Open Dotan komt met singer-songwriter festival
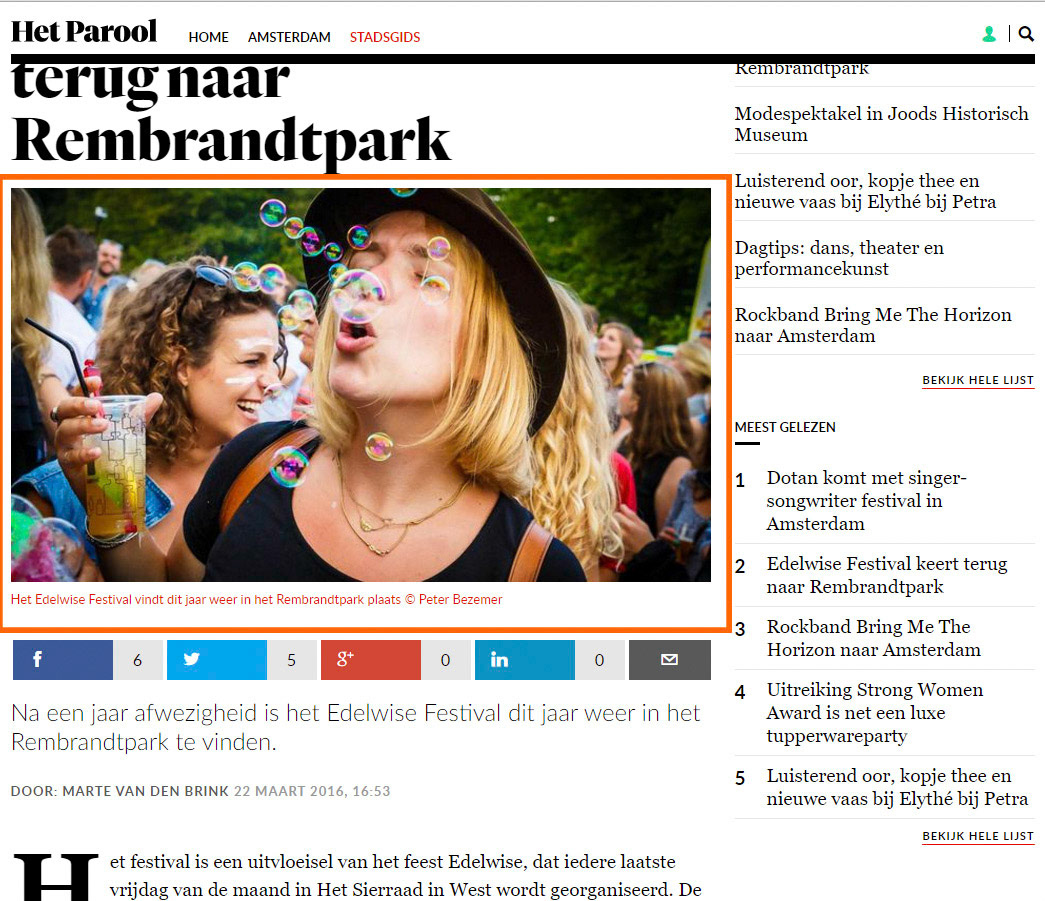The image size is (1045, 901). pyautogui.click(x=866, y=500)
